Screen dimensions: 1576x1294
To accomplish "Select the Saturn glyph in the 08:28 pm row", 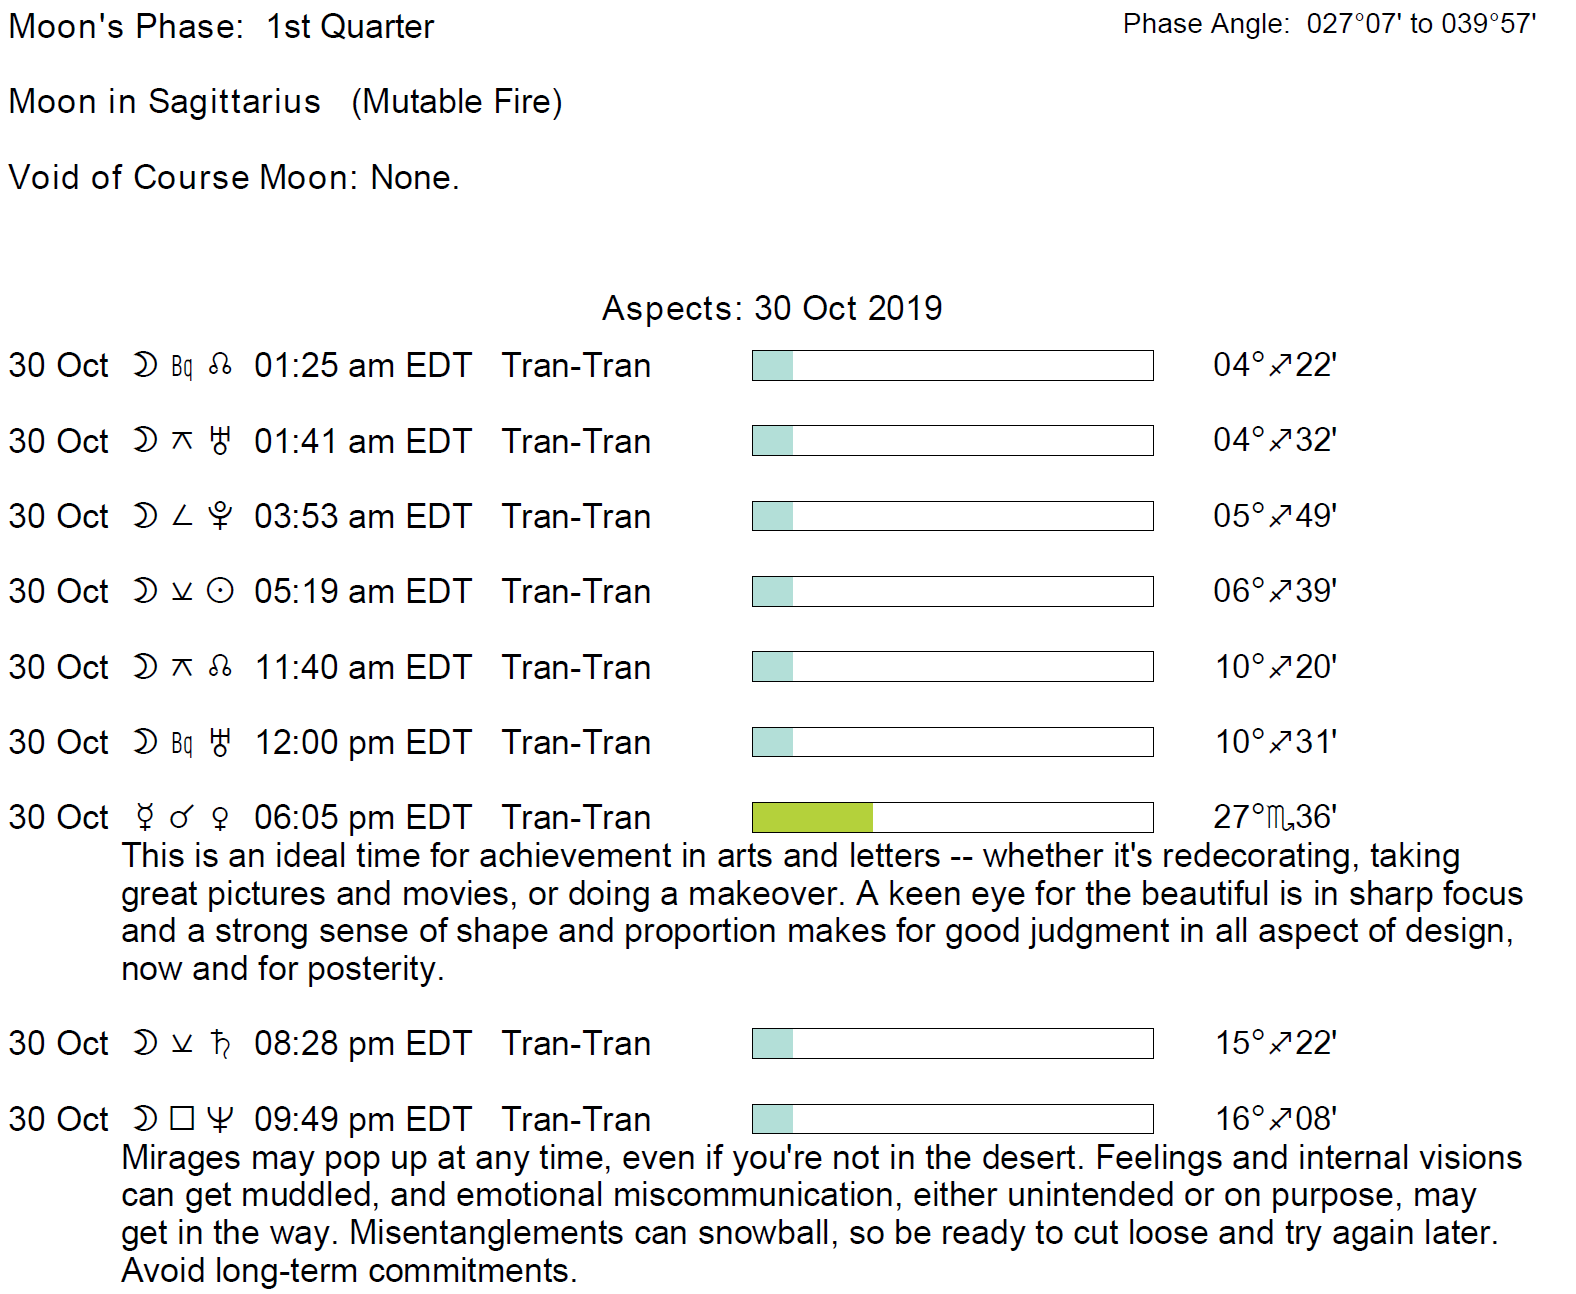I will [x=220, y=1044].
